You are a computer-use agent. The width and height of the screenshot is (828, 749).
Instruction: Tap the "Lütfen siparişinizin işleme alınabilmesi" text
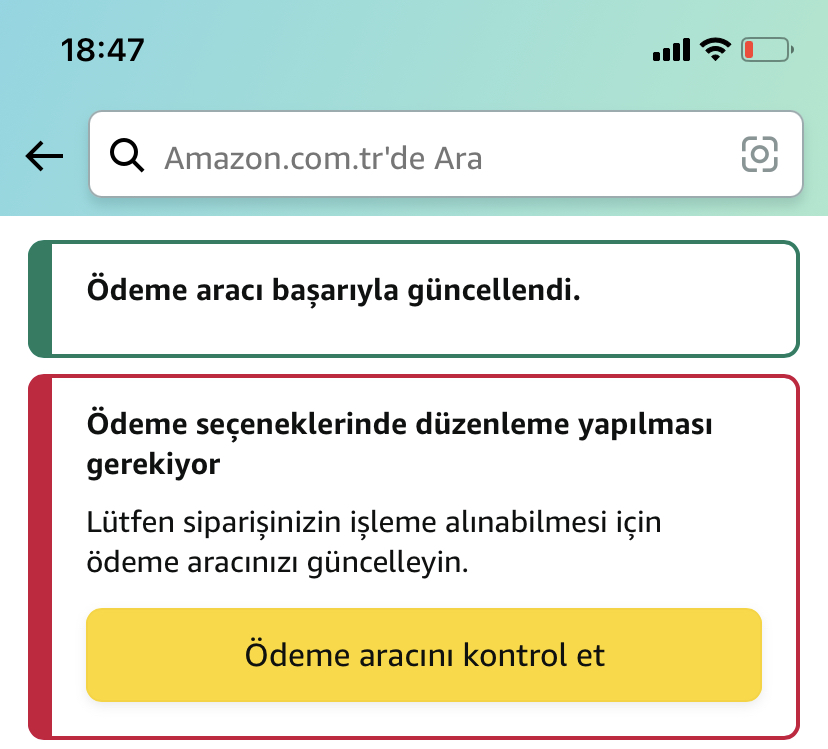pyautogui.click(x=375, y=521)
